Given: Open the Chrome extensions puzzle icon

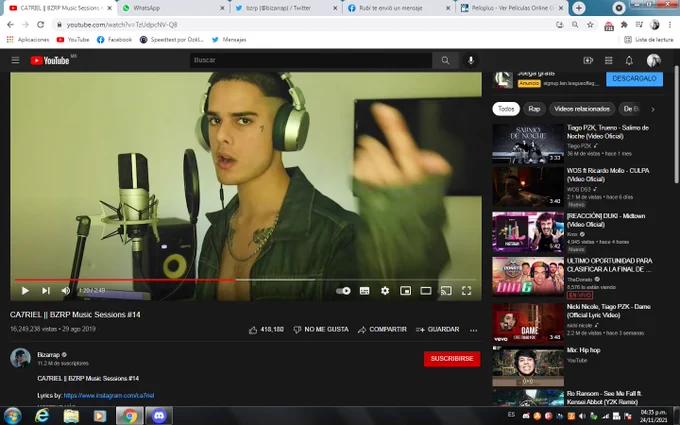Looking at the screenshot, I should 624,25.
